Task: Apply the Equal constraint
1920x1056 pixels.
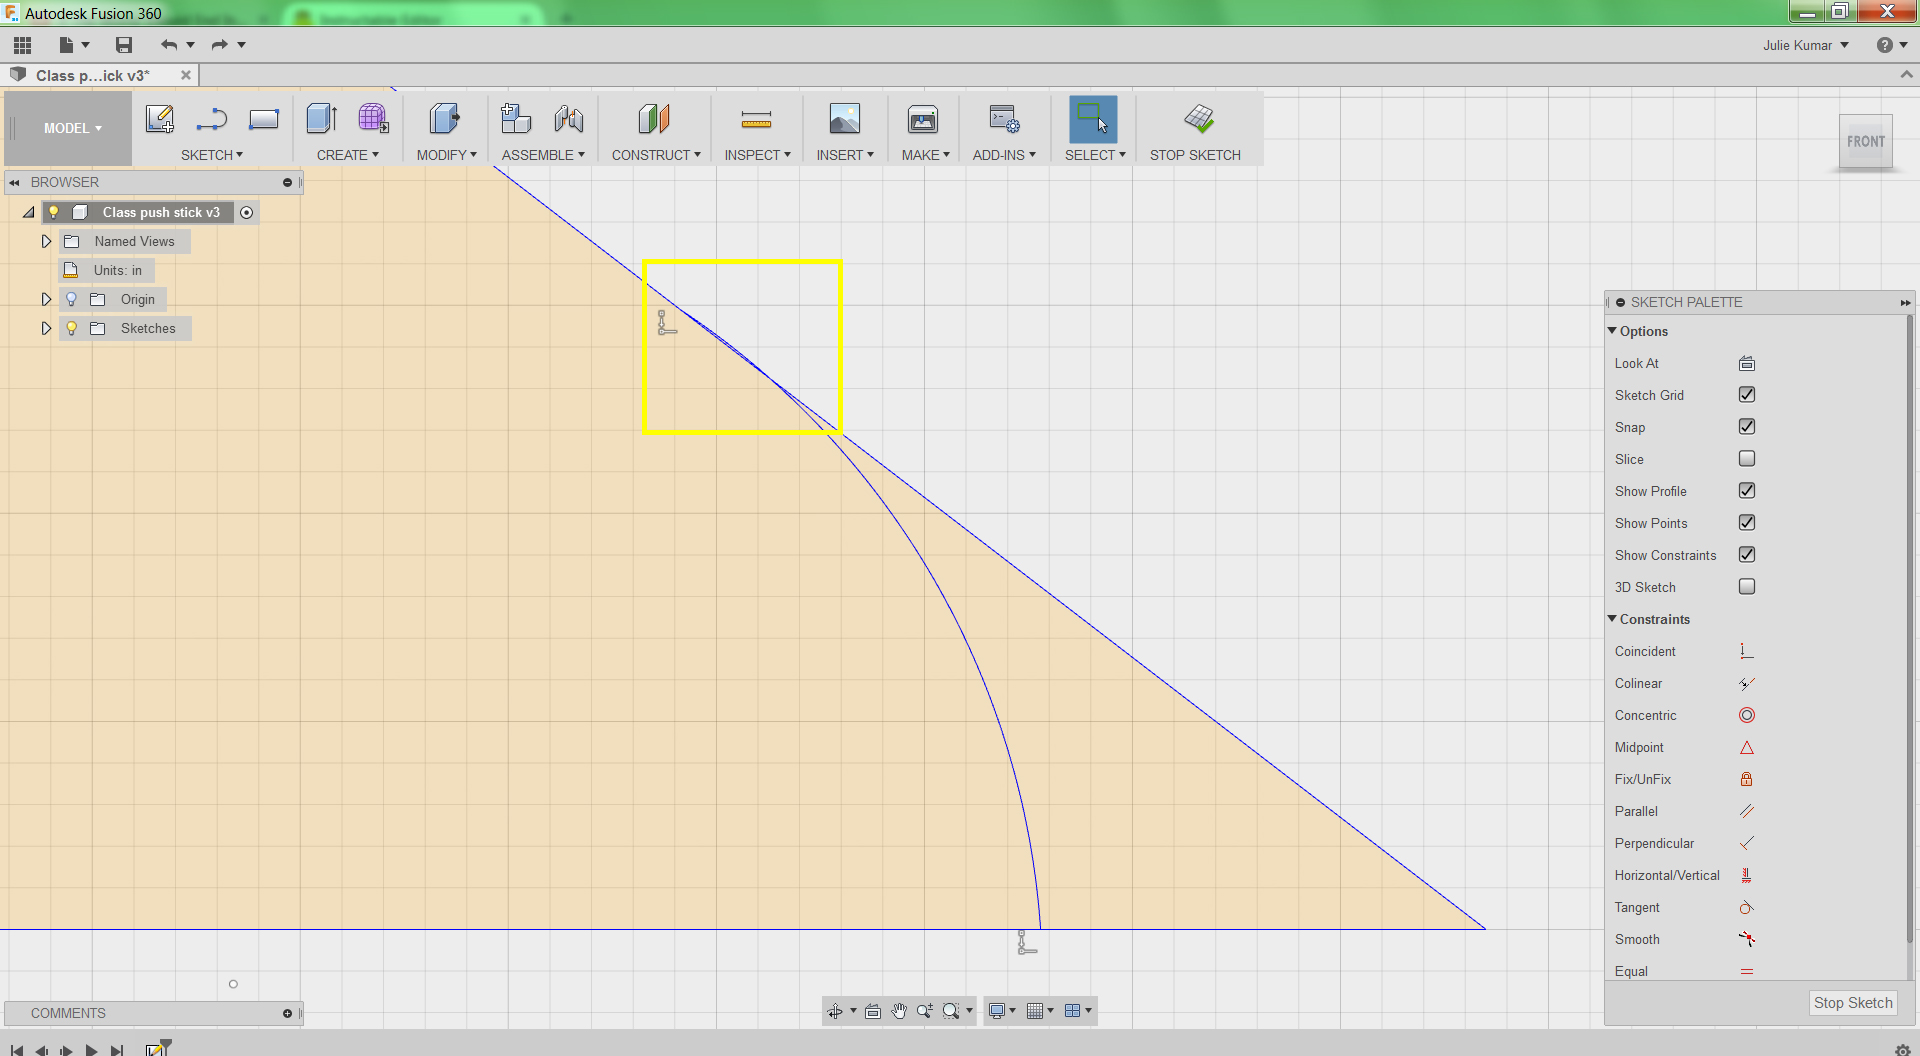Action: tap(1747, 971)
